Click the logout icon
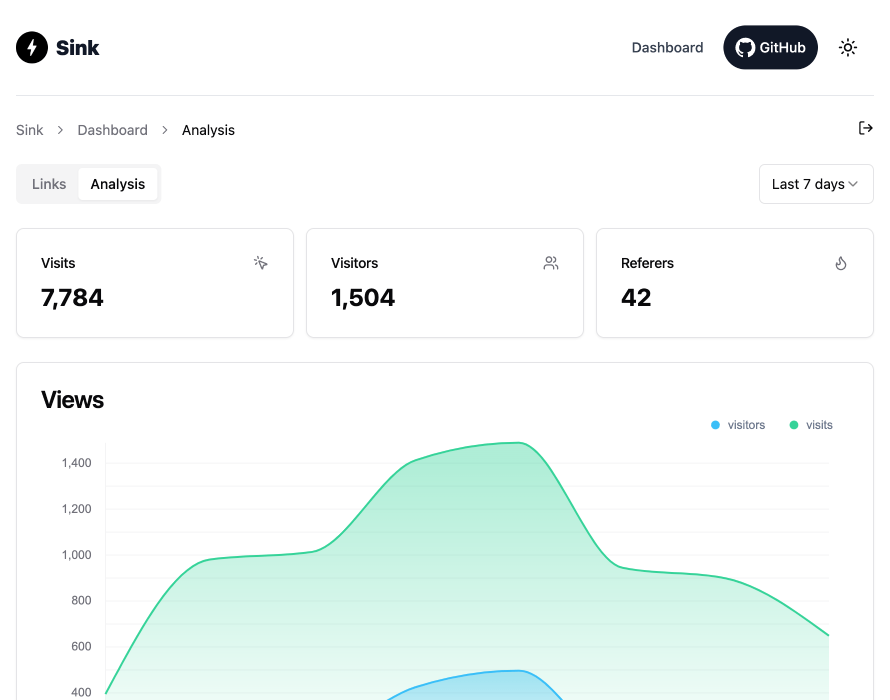 coord(866,128)
